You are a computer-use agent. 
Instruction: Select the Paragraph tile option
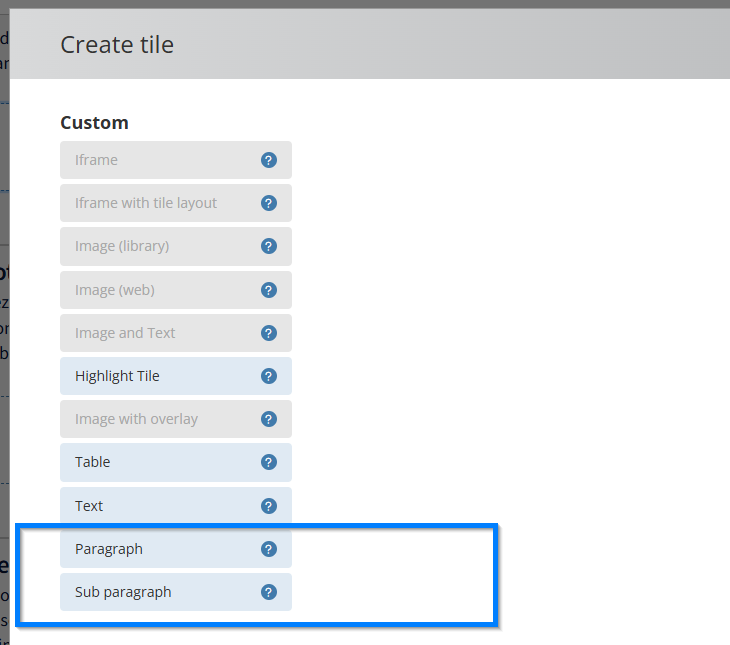click(150, 549)
